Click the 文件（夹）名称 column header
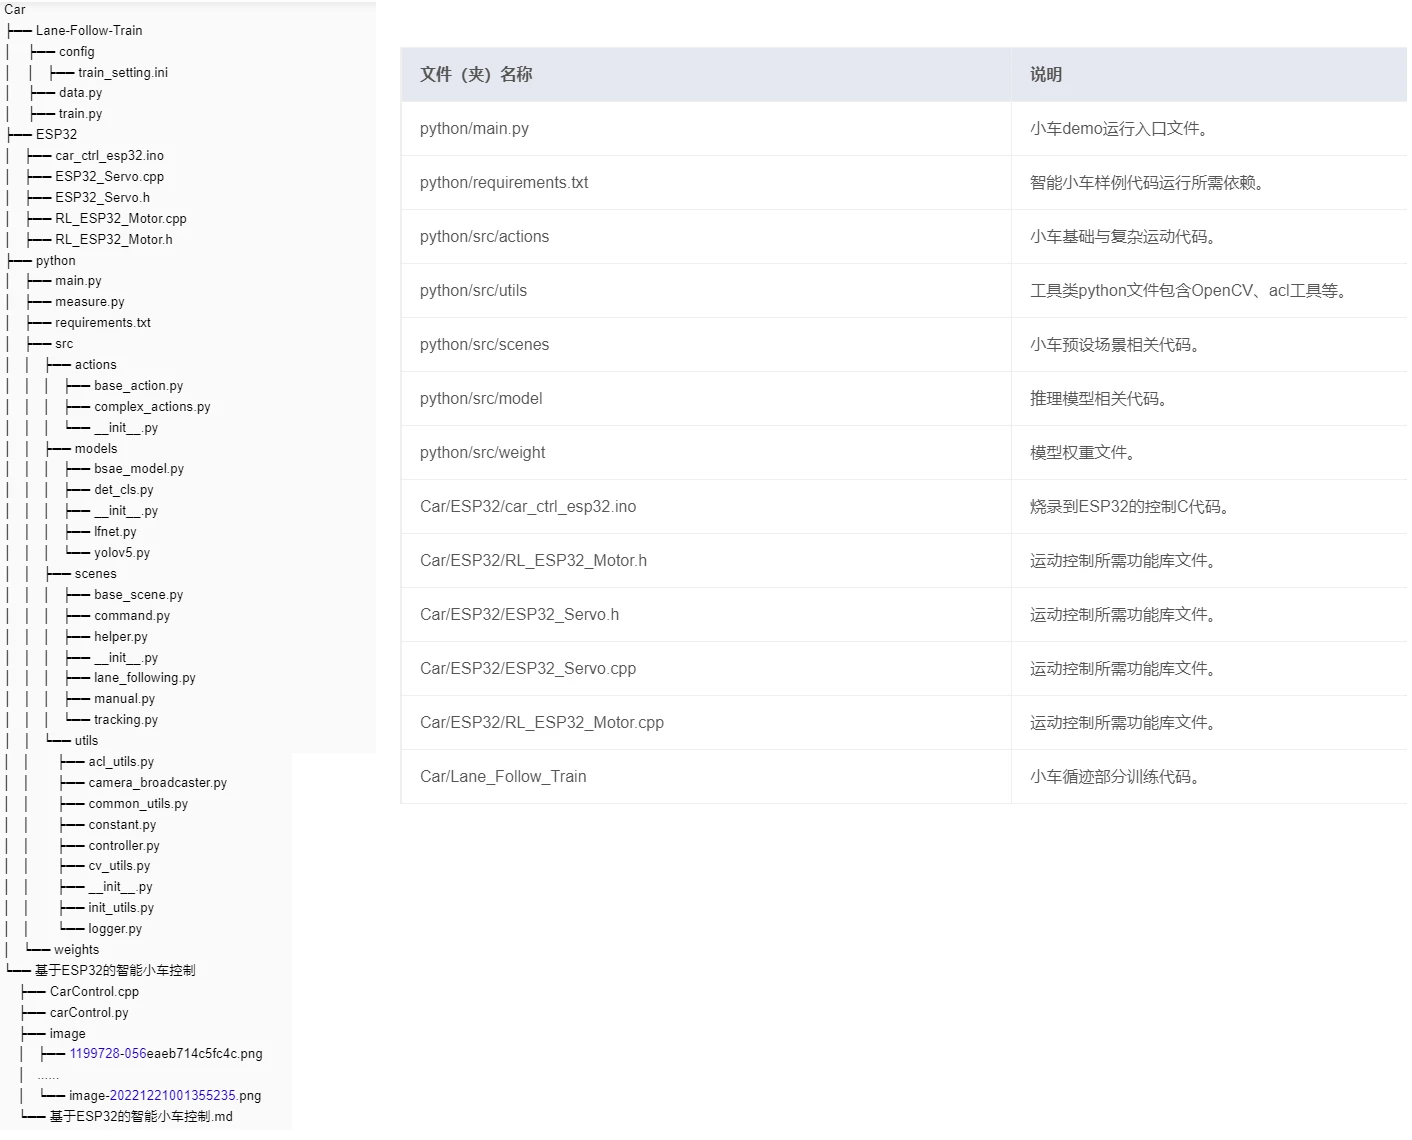 (475, 74)
